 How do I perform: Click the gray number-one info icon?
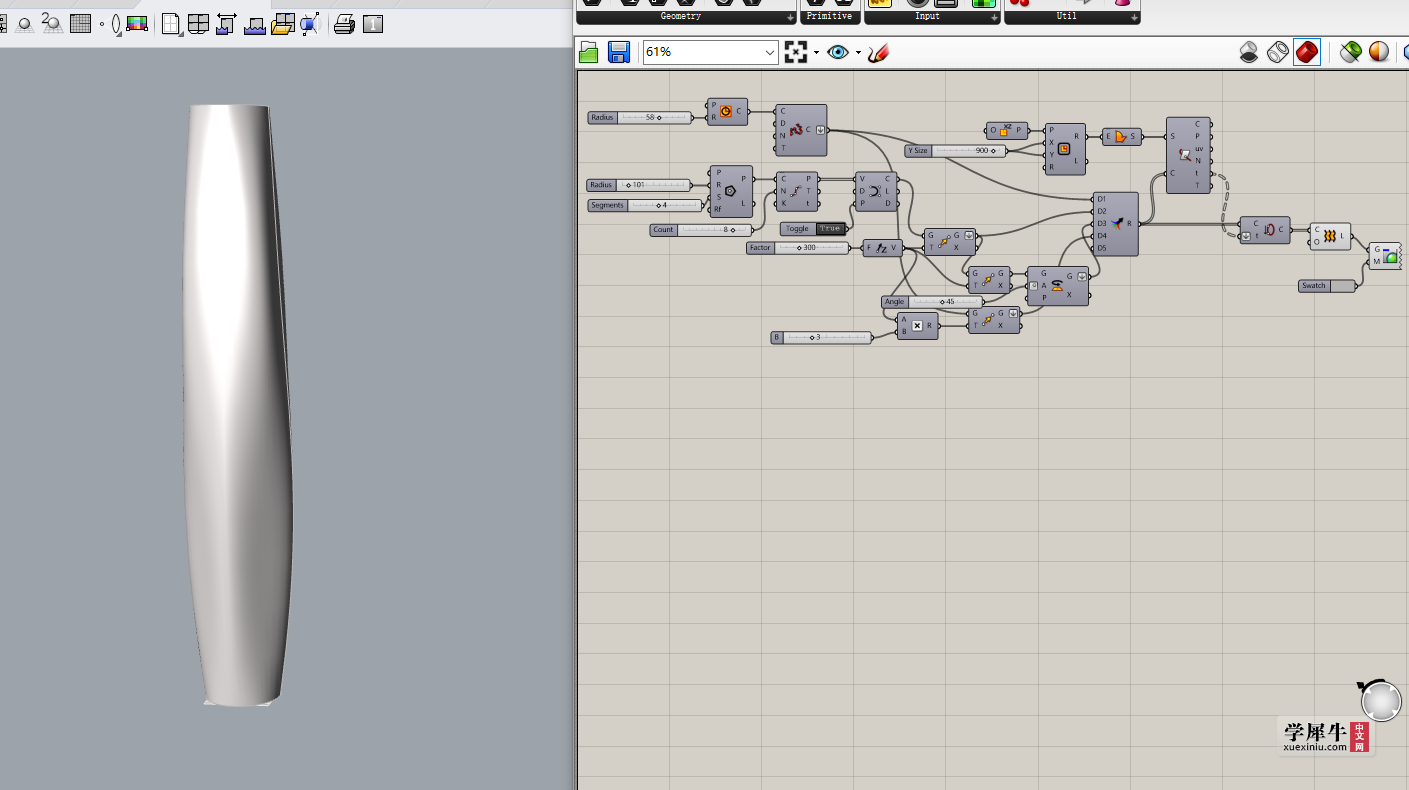tap(373, 24)
